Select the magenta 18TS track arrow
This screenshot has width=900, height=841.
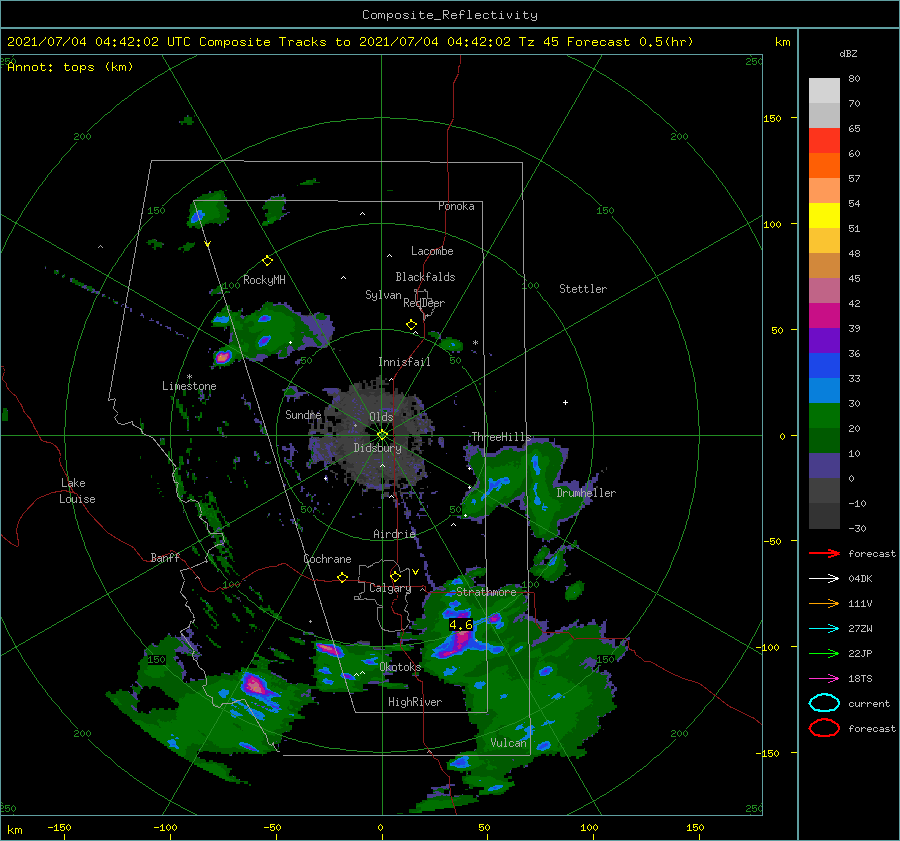[x=824, y=679]
